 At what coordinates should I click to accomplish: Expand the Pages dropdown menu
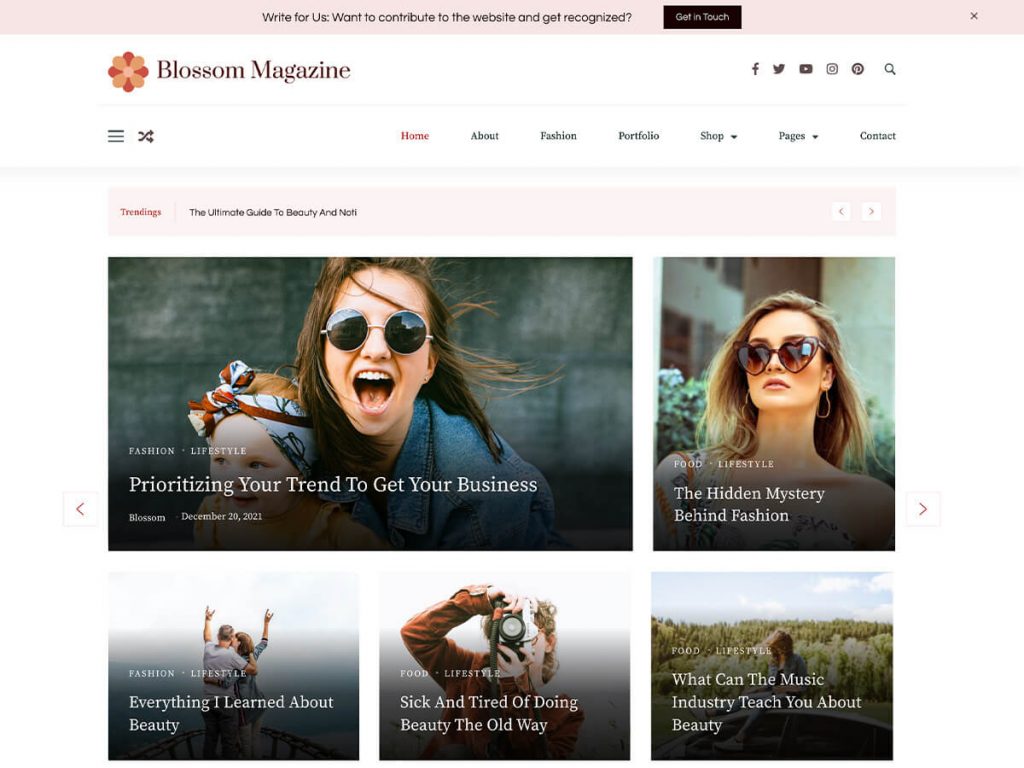pyautogui.click(x=797, y=136)
